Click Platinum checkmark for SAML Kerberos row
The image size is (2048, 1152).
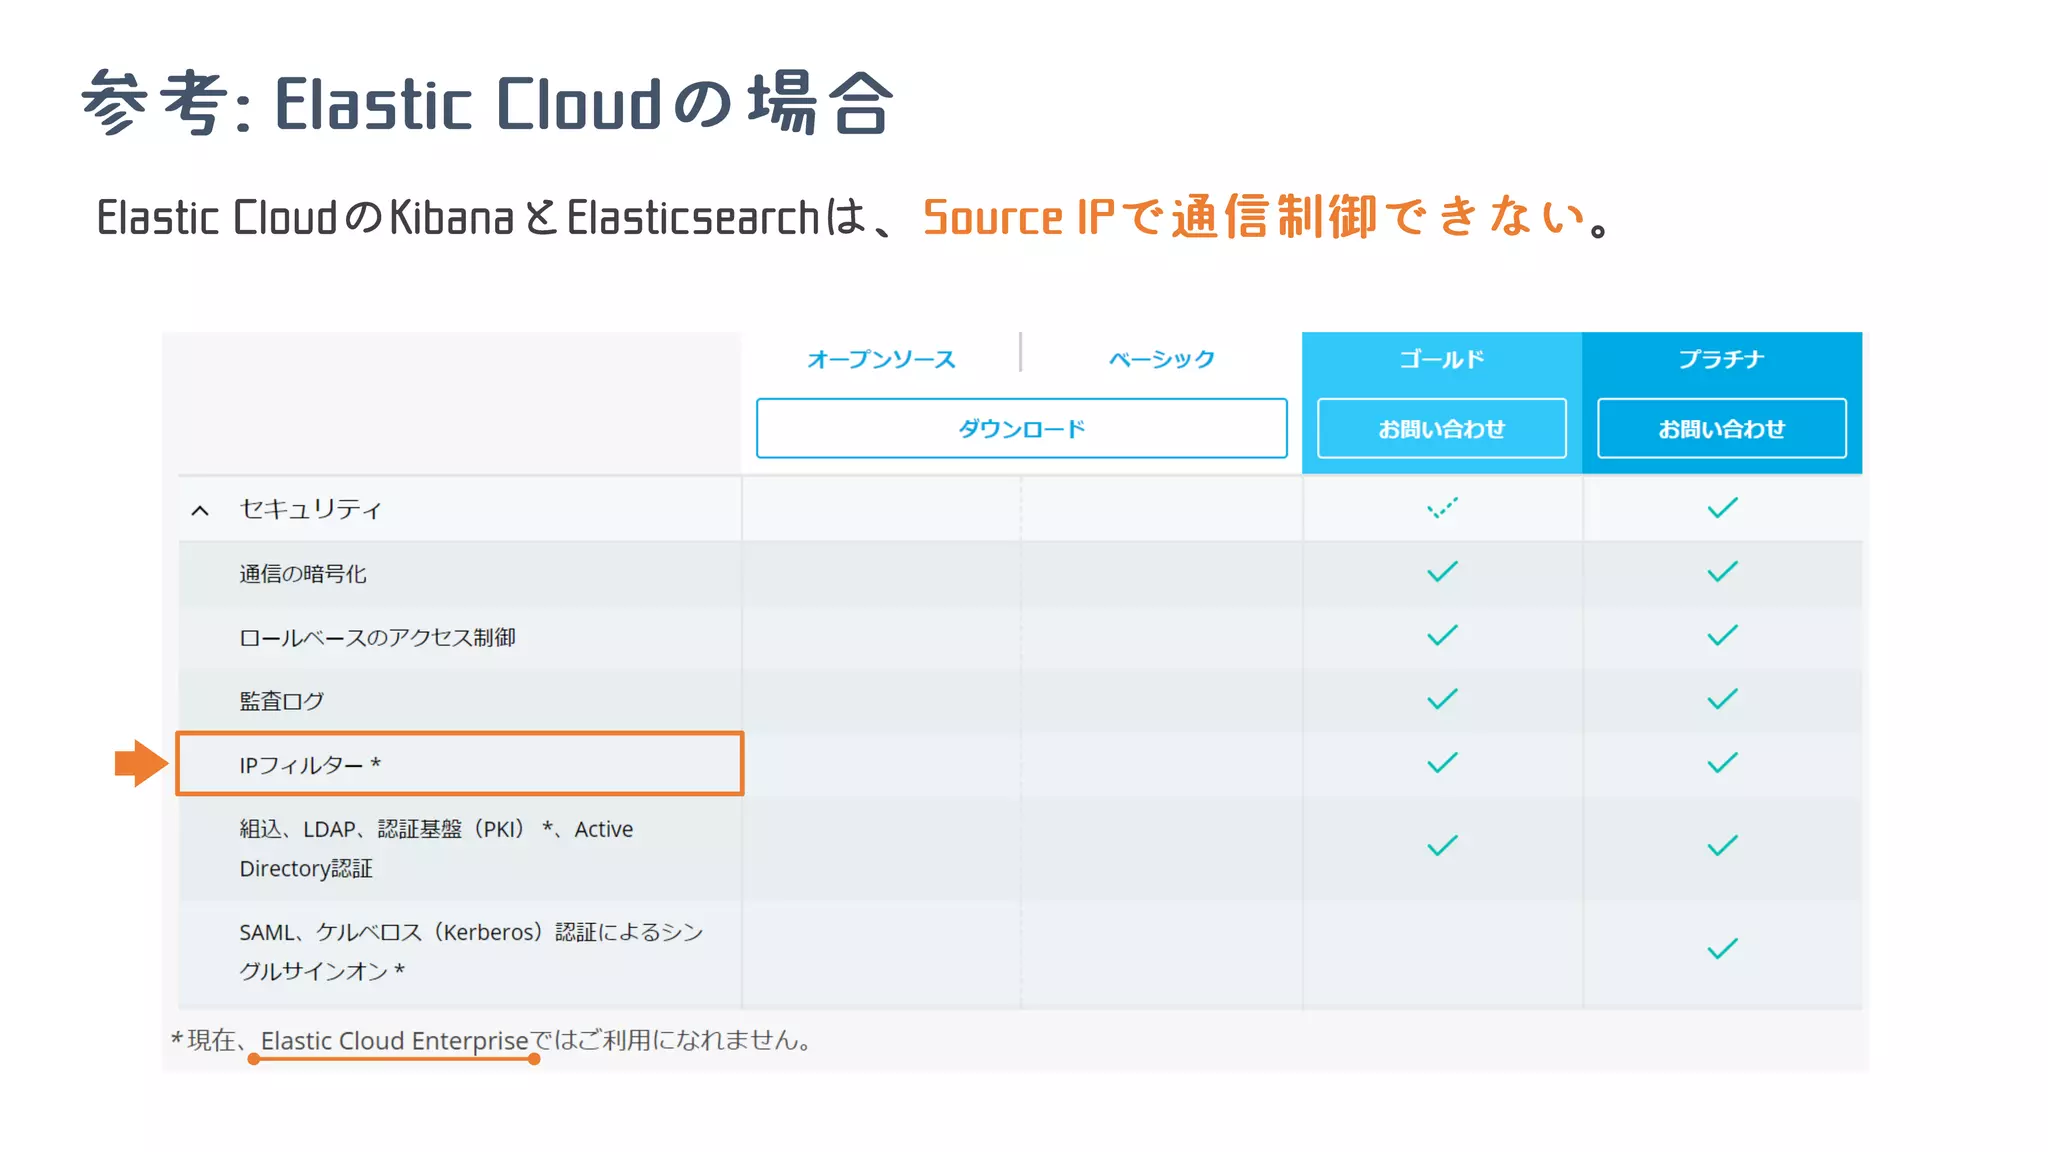tap(1722, 949)
